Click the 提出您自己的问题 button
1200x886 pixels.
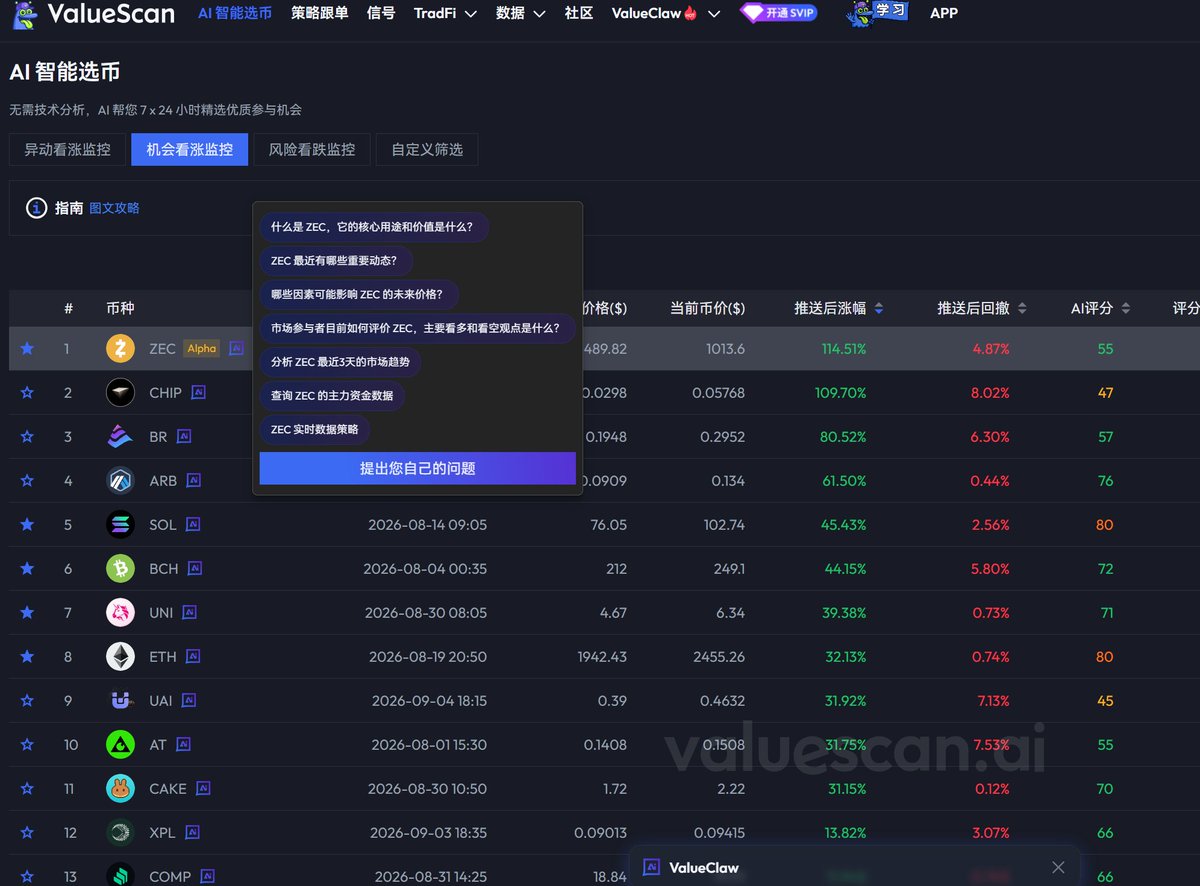point(418,468)
